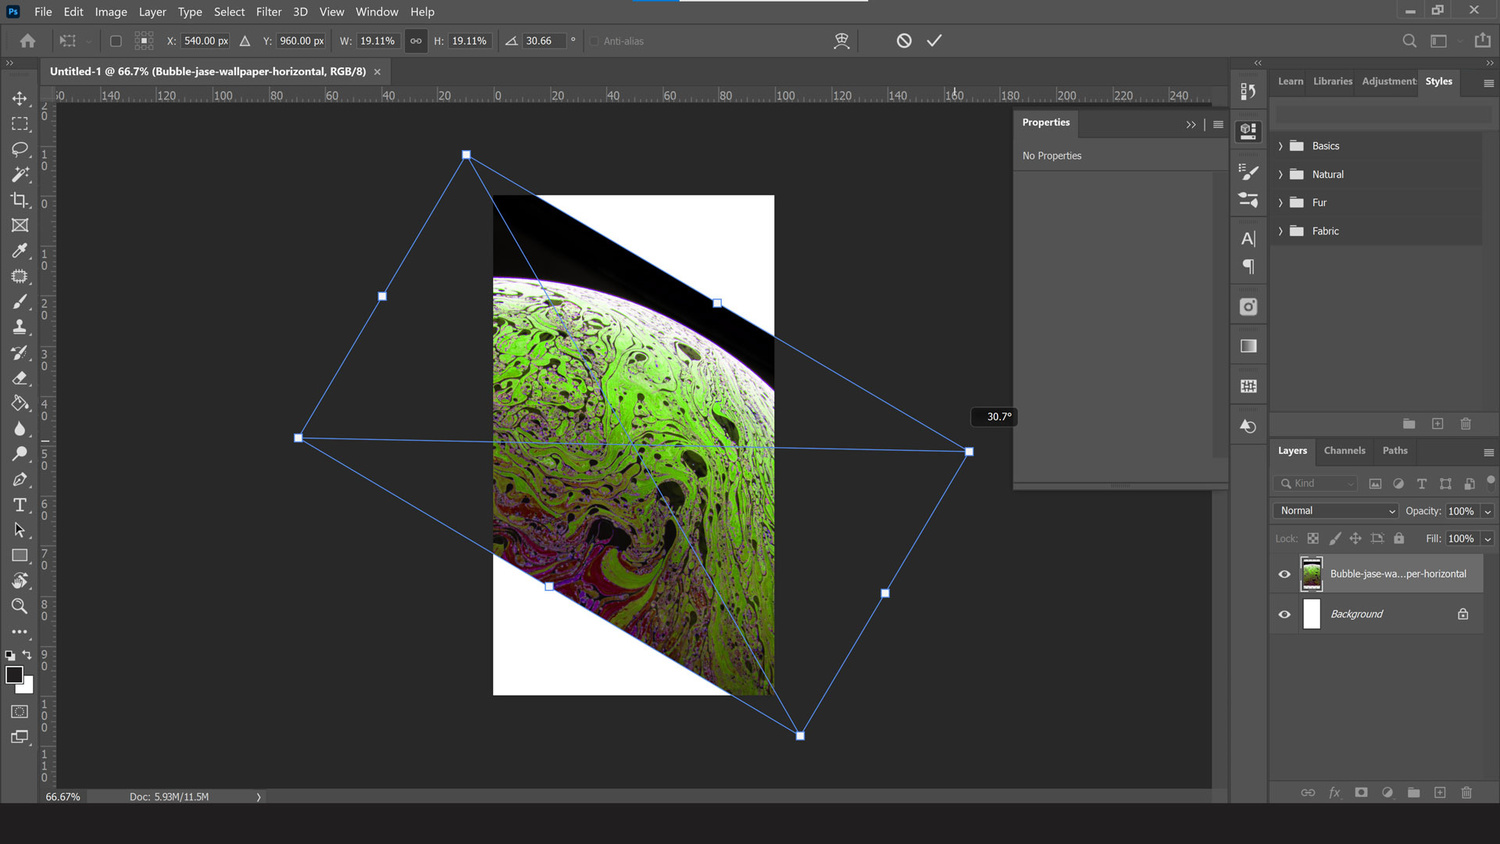Expand the Fabric styles folder

click(1280, 231)
